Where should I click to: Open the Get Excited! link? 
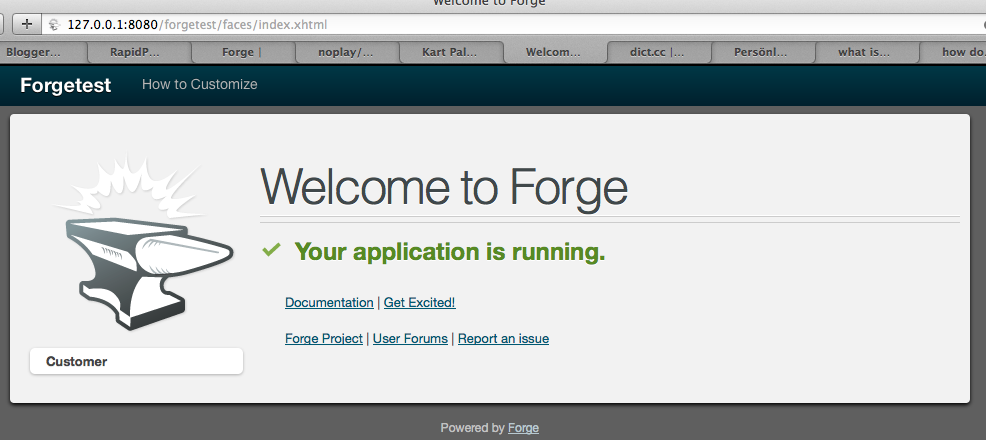pos(419,302)
